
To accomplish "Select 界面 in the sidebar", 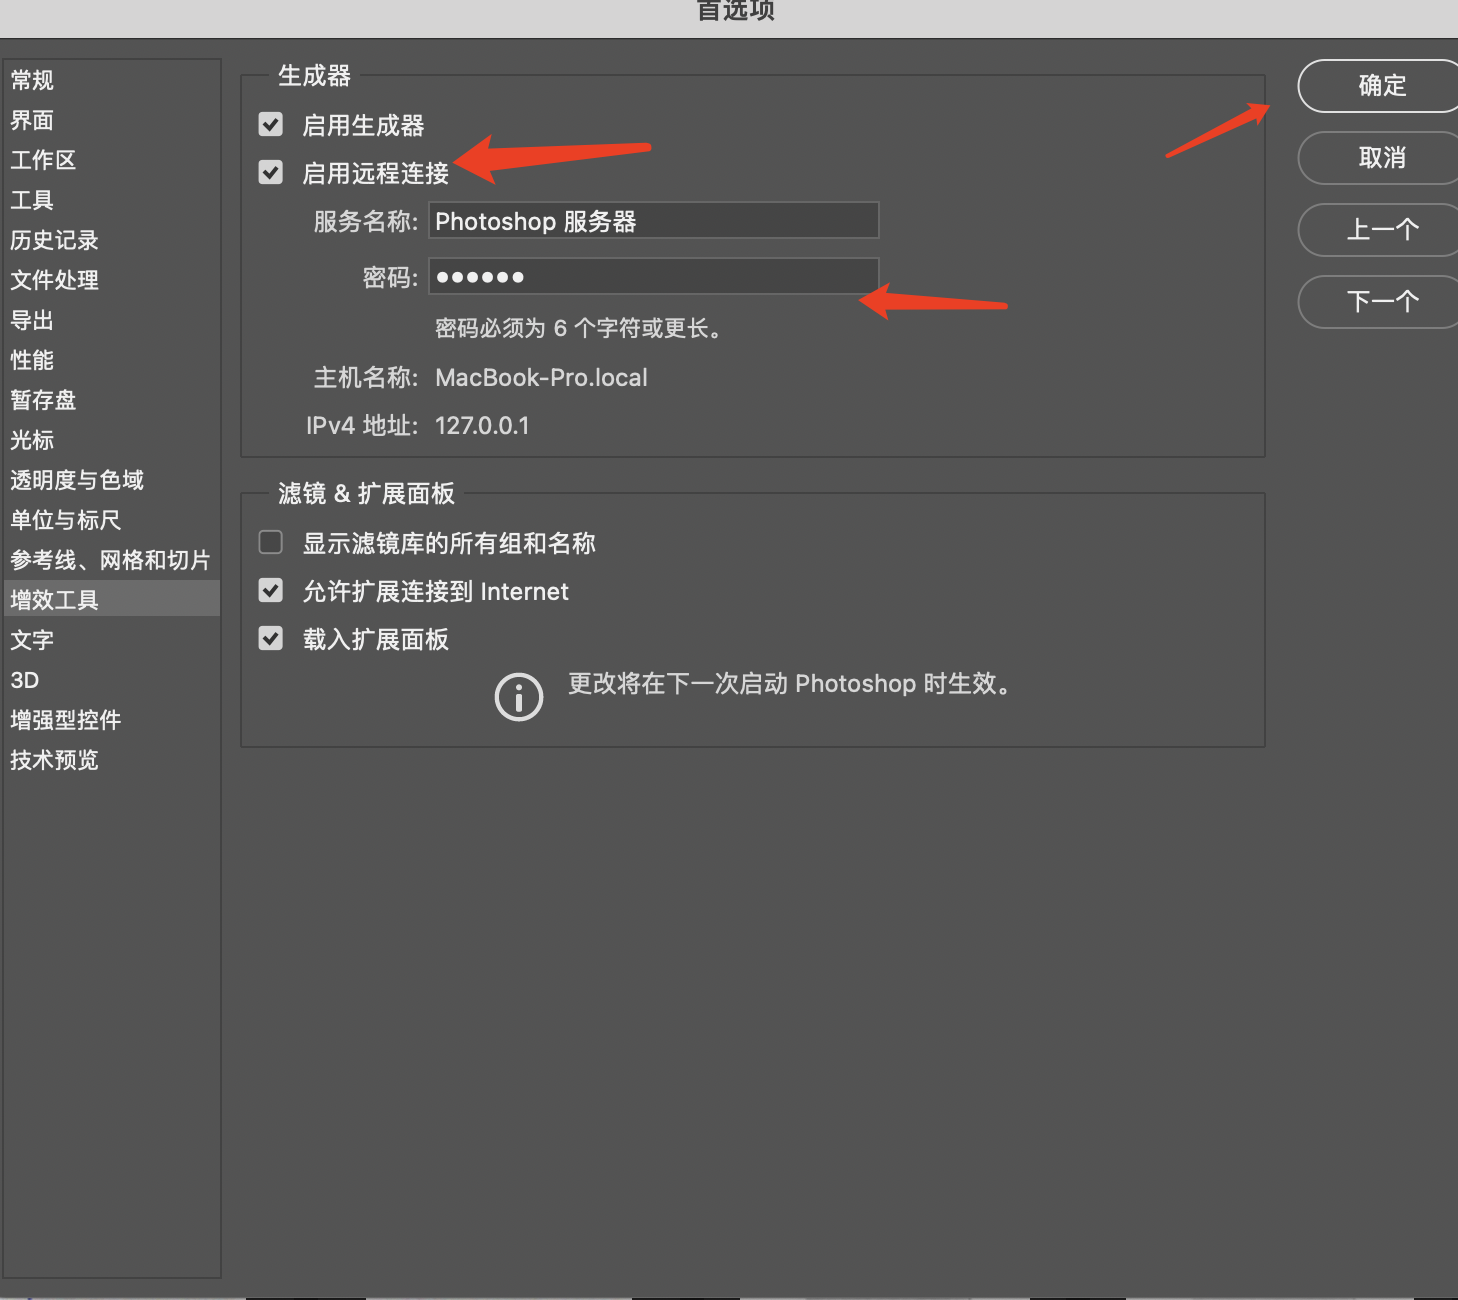I will click(112, 120).
